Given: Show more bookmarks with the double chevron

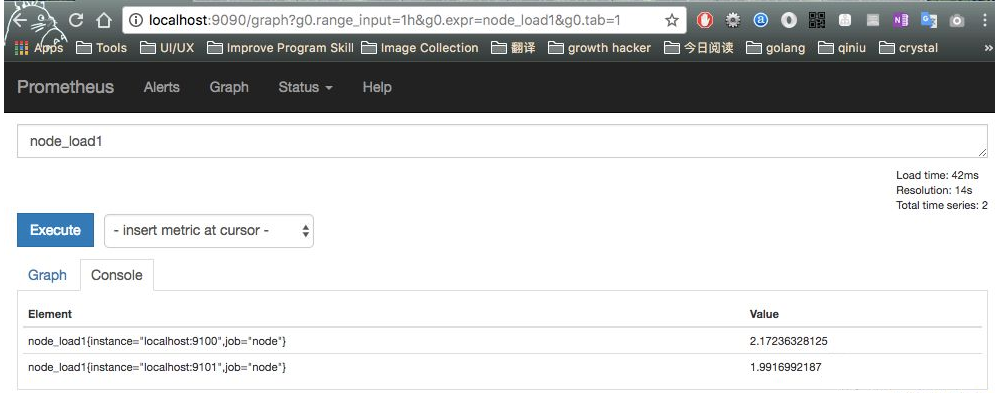Looking at the screenshot, I should pos(988,48).
